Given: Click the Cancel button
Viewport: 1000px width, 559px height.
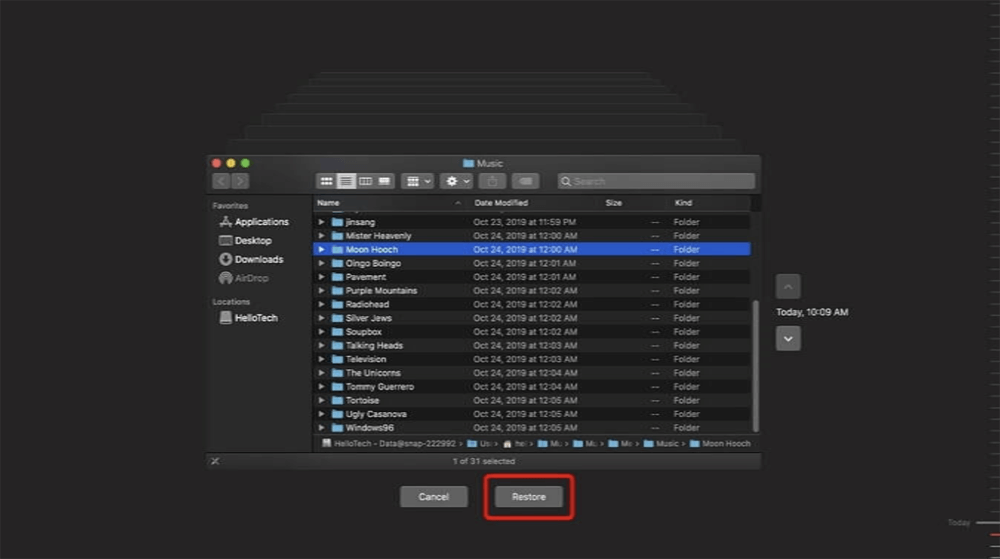Looking at the screenshot, I should coord(434,497).
